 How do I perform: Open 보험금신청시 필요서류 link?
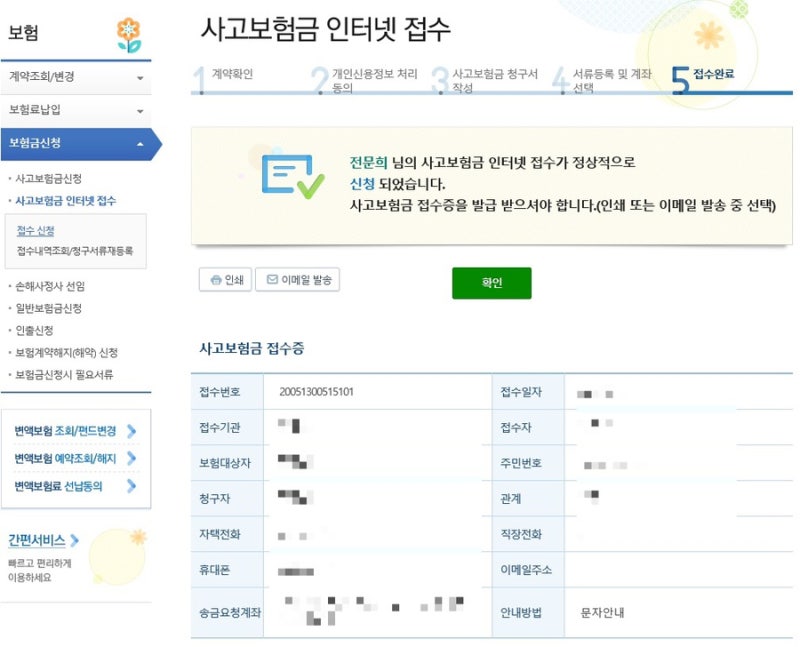pos(64,375)
